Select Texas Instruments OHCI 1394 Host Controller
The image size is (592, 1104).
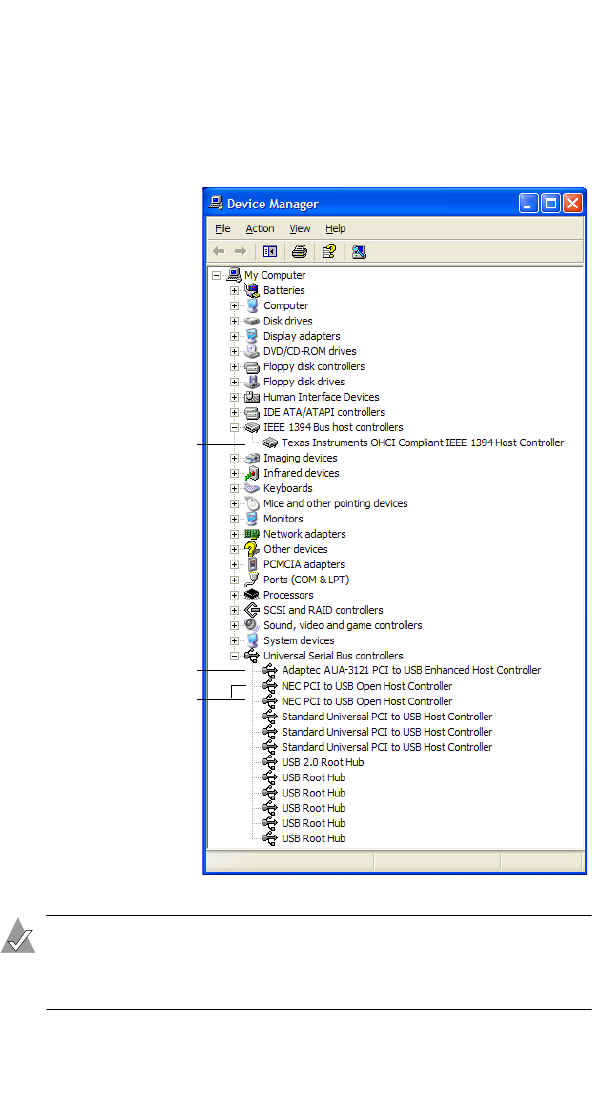[x=423, y=443]
